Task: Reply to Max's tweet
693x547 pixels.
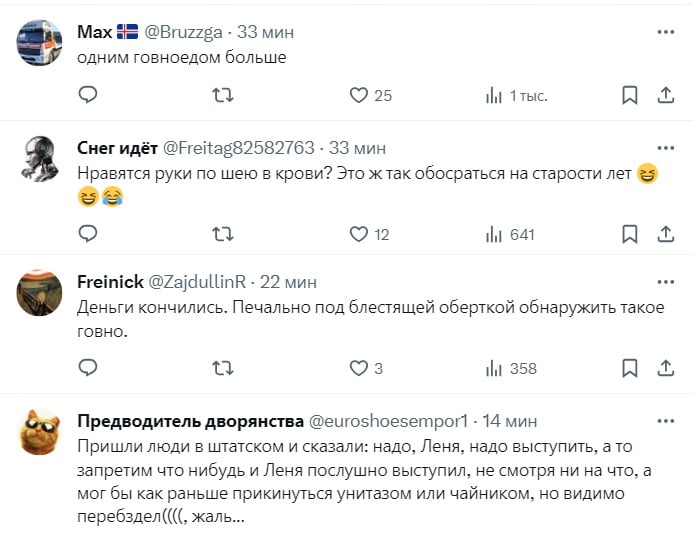Action: tap(88, 96)
